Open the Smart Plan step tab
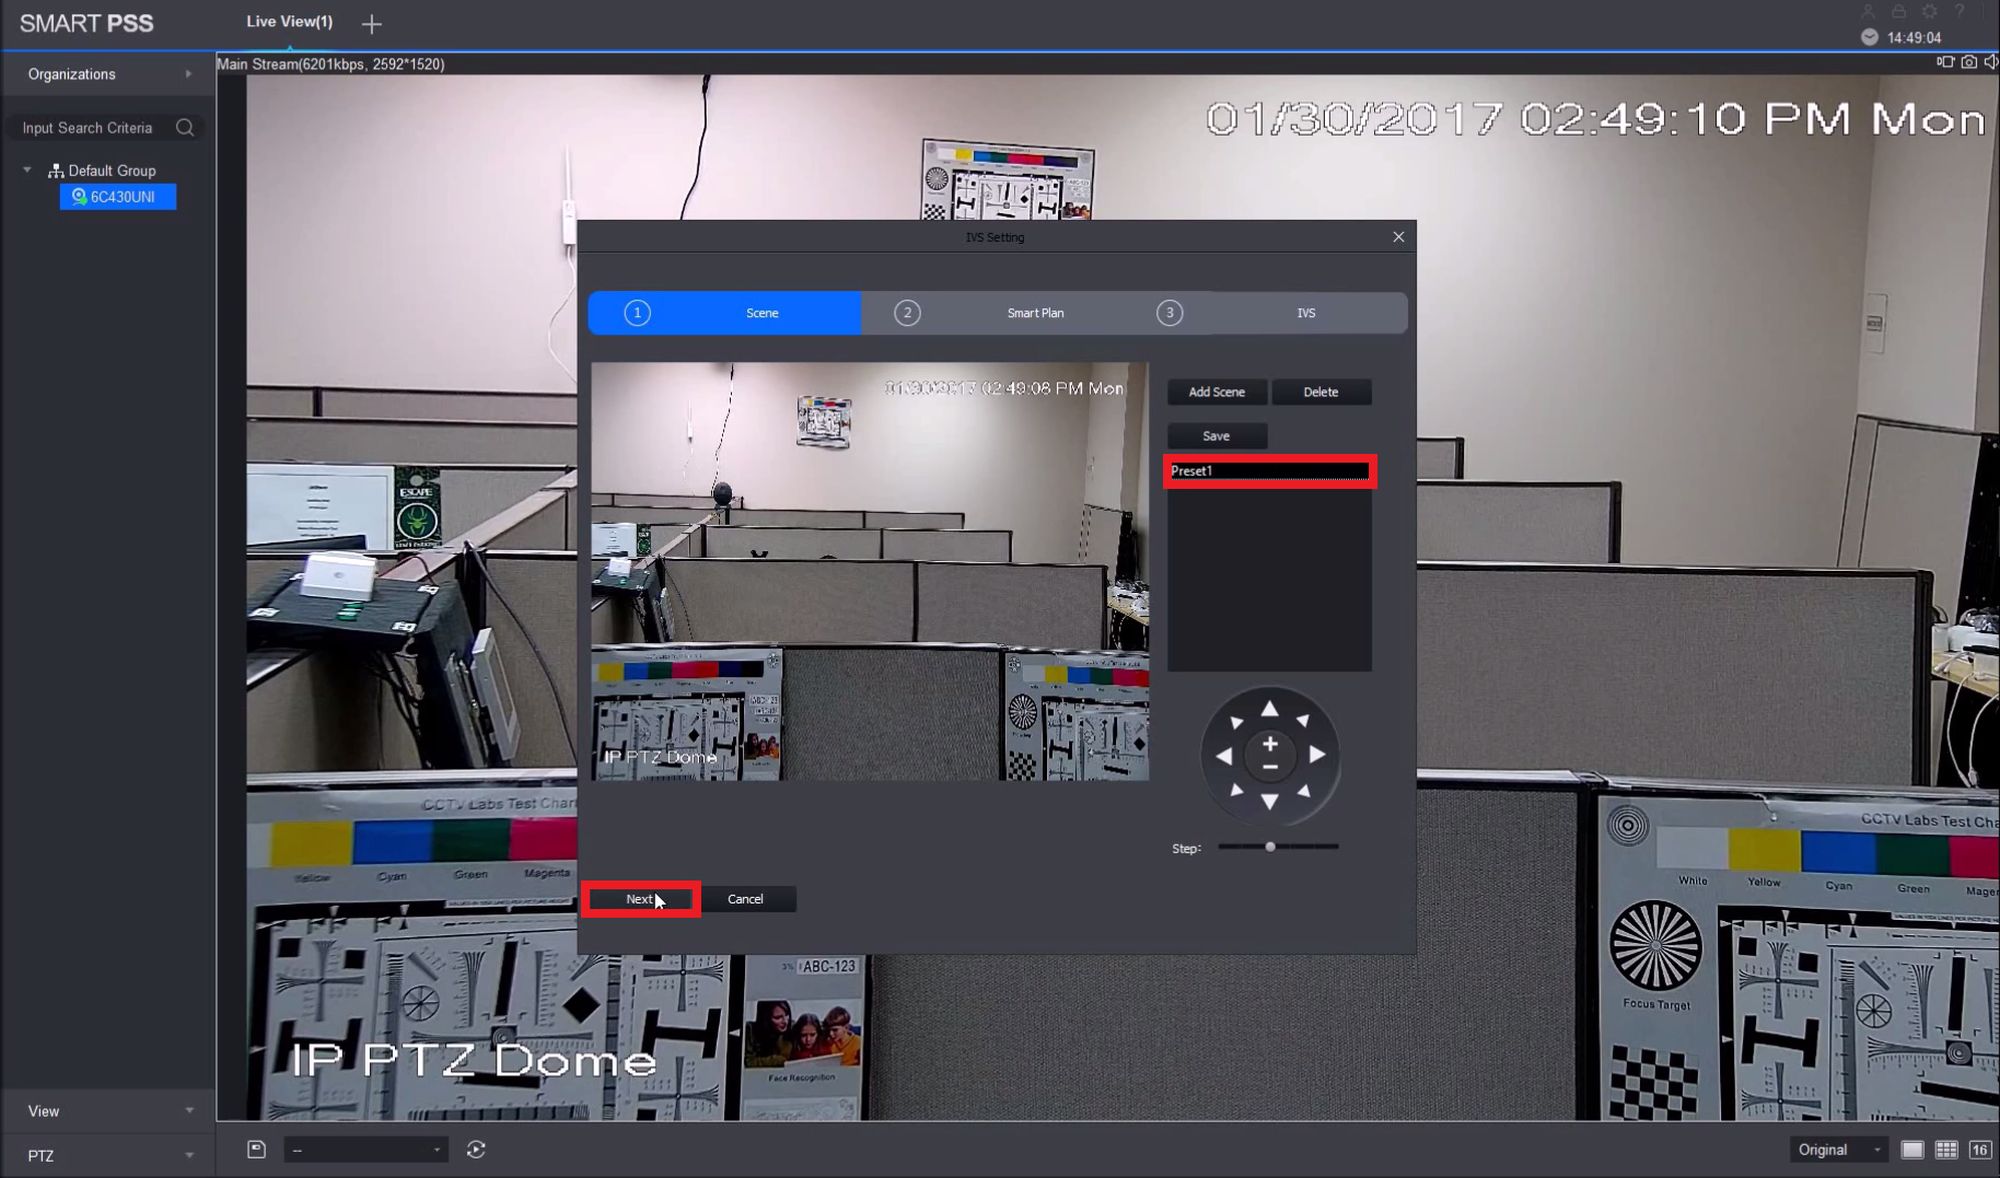2000x1178 pixels. click(1034, 313)
